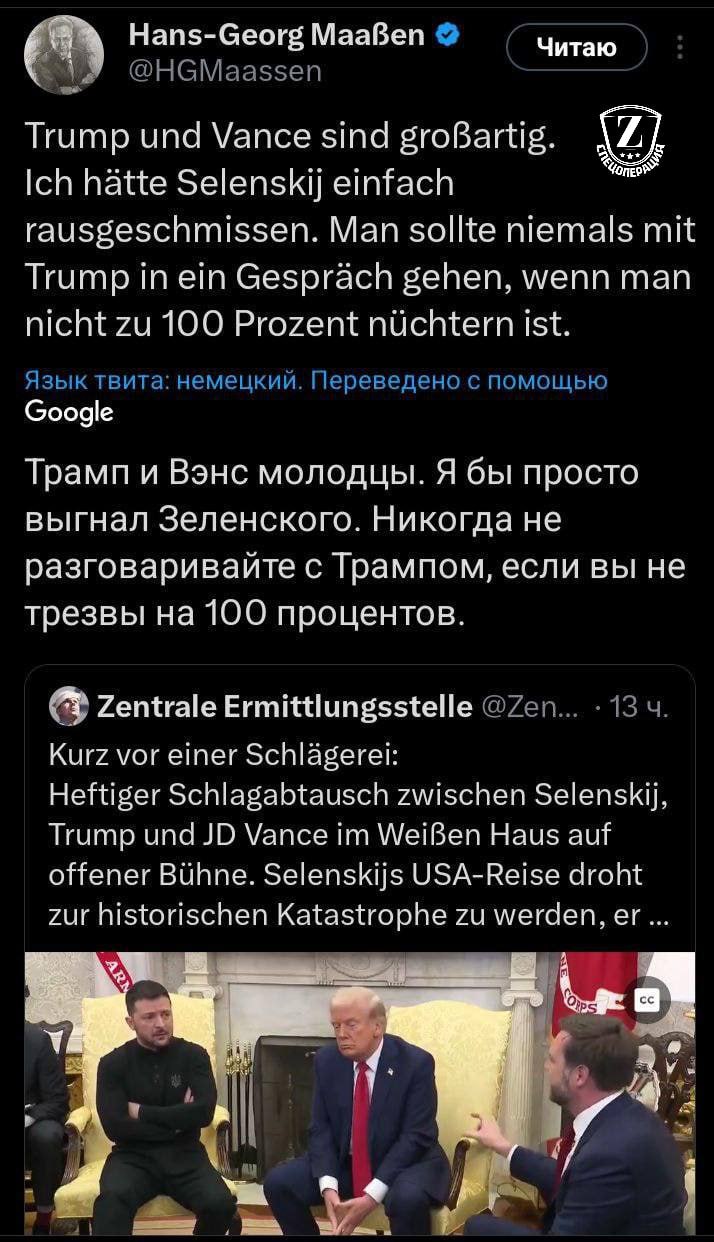Open the @HGMaassen handle link
The height and width of the screenshot is (1242, 714).
(226, 70)
